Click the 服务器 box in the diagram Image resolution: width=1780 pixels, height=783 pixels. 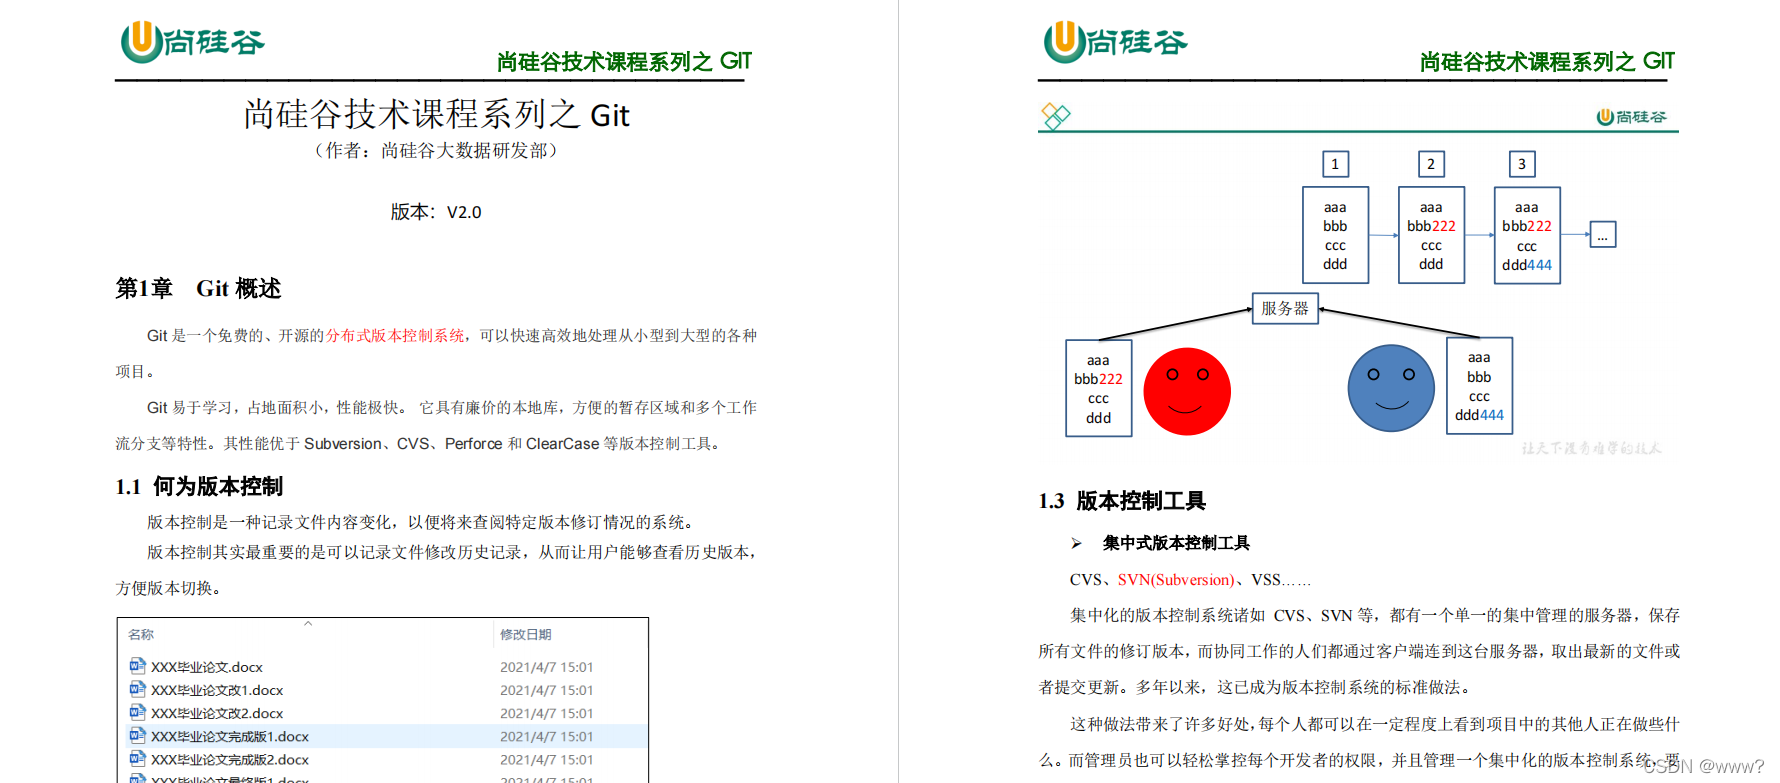coord(1285,308)
